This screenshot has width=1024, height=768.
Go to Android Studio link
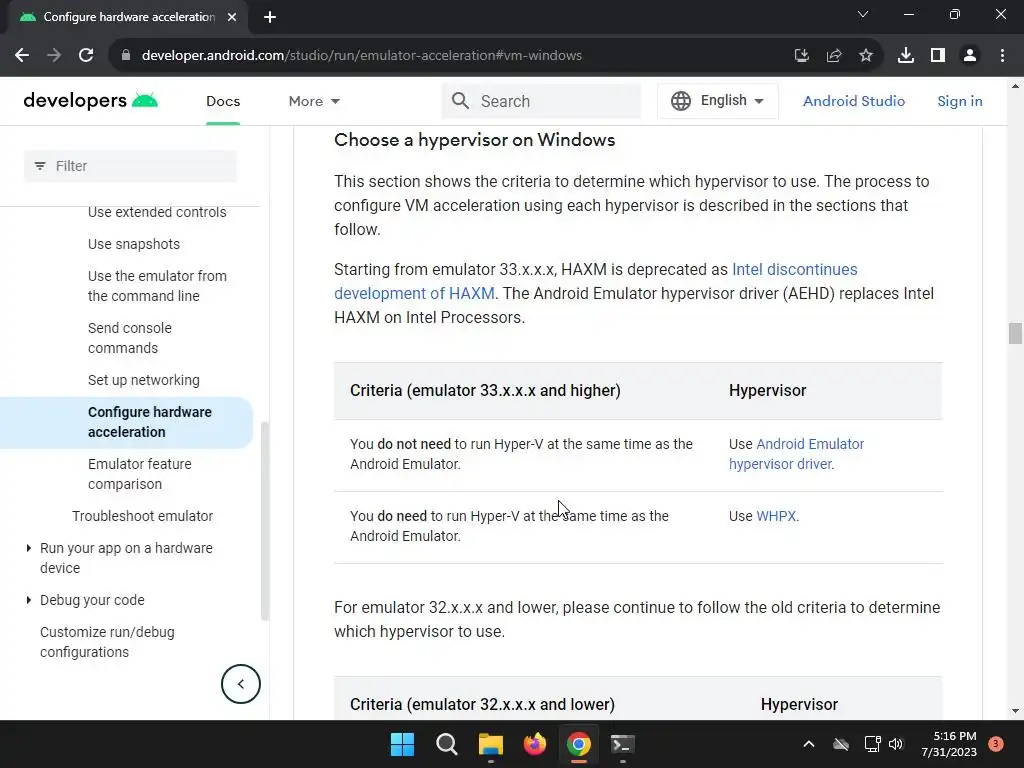pyautogui.click(x=854, y=101)
